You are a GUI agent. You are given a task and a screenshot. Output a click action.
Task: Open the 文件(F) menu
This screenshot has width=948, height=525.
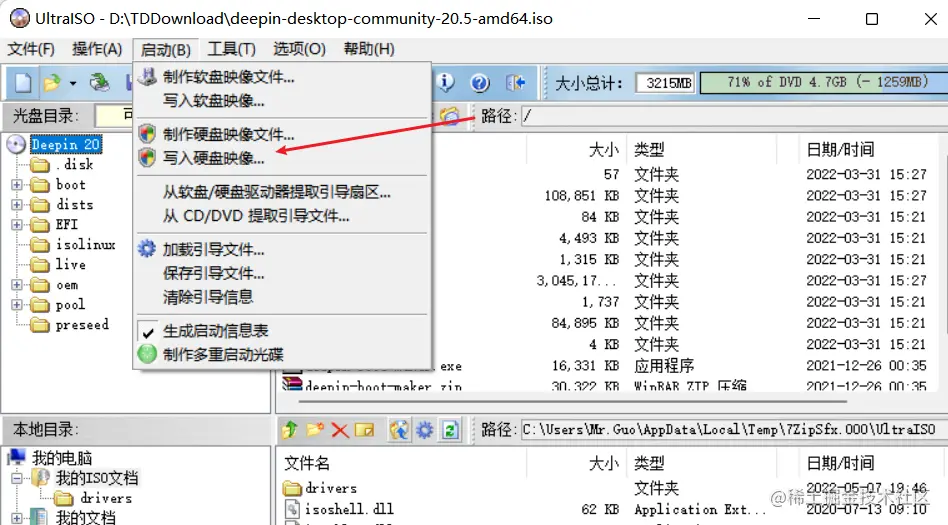31,49
